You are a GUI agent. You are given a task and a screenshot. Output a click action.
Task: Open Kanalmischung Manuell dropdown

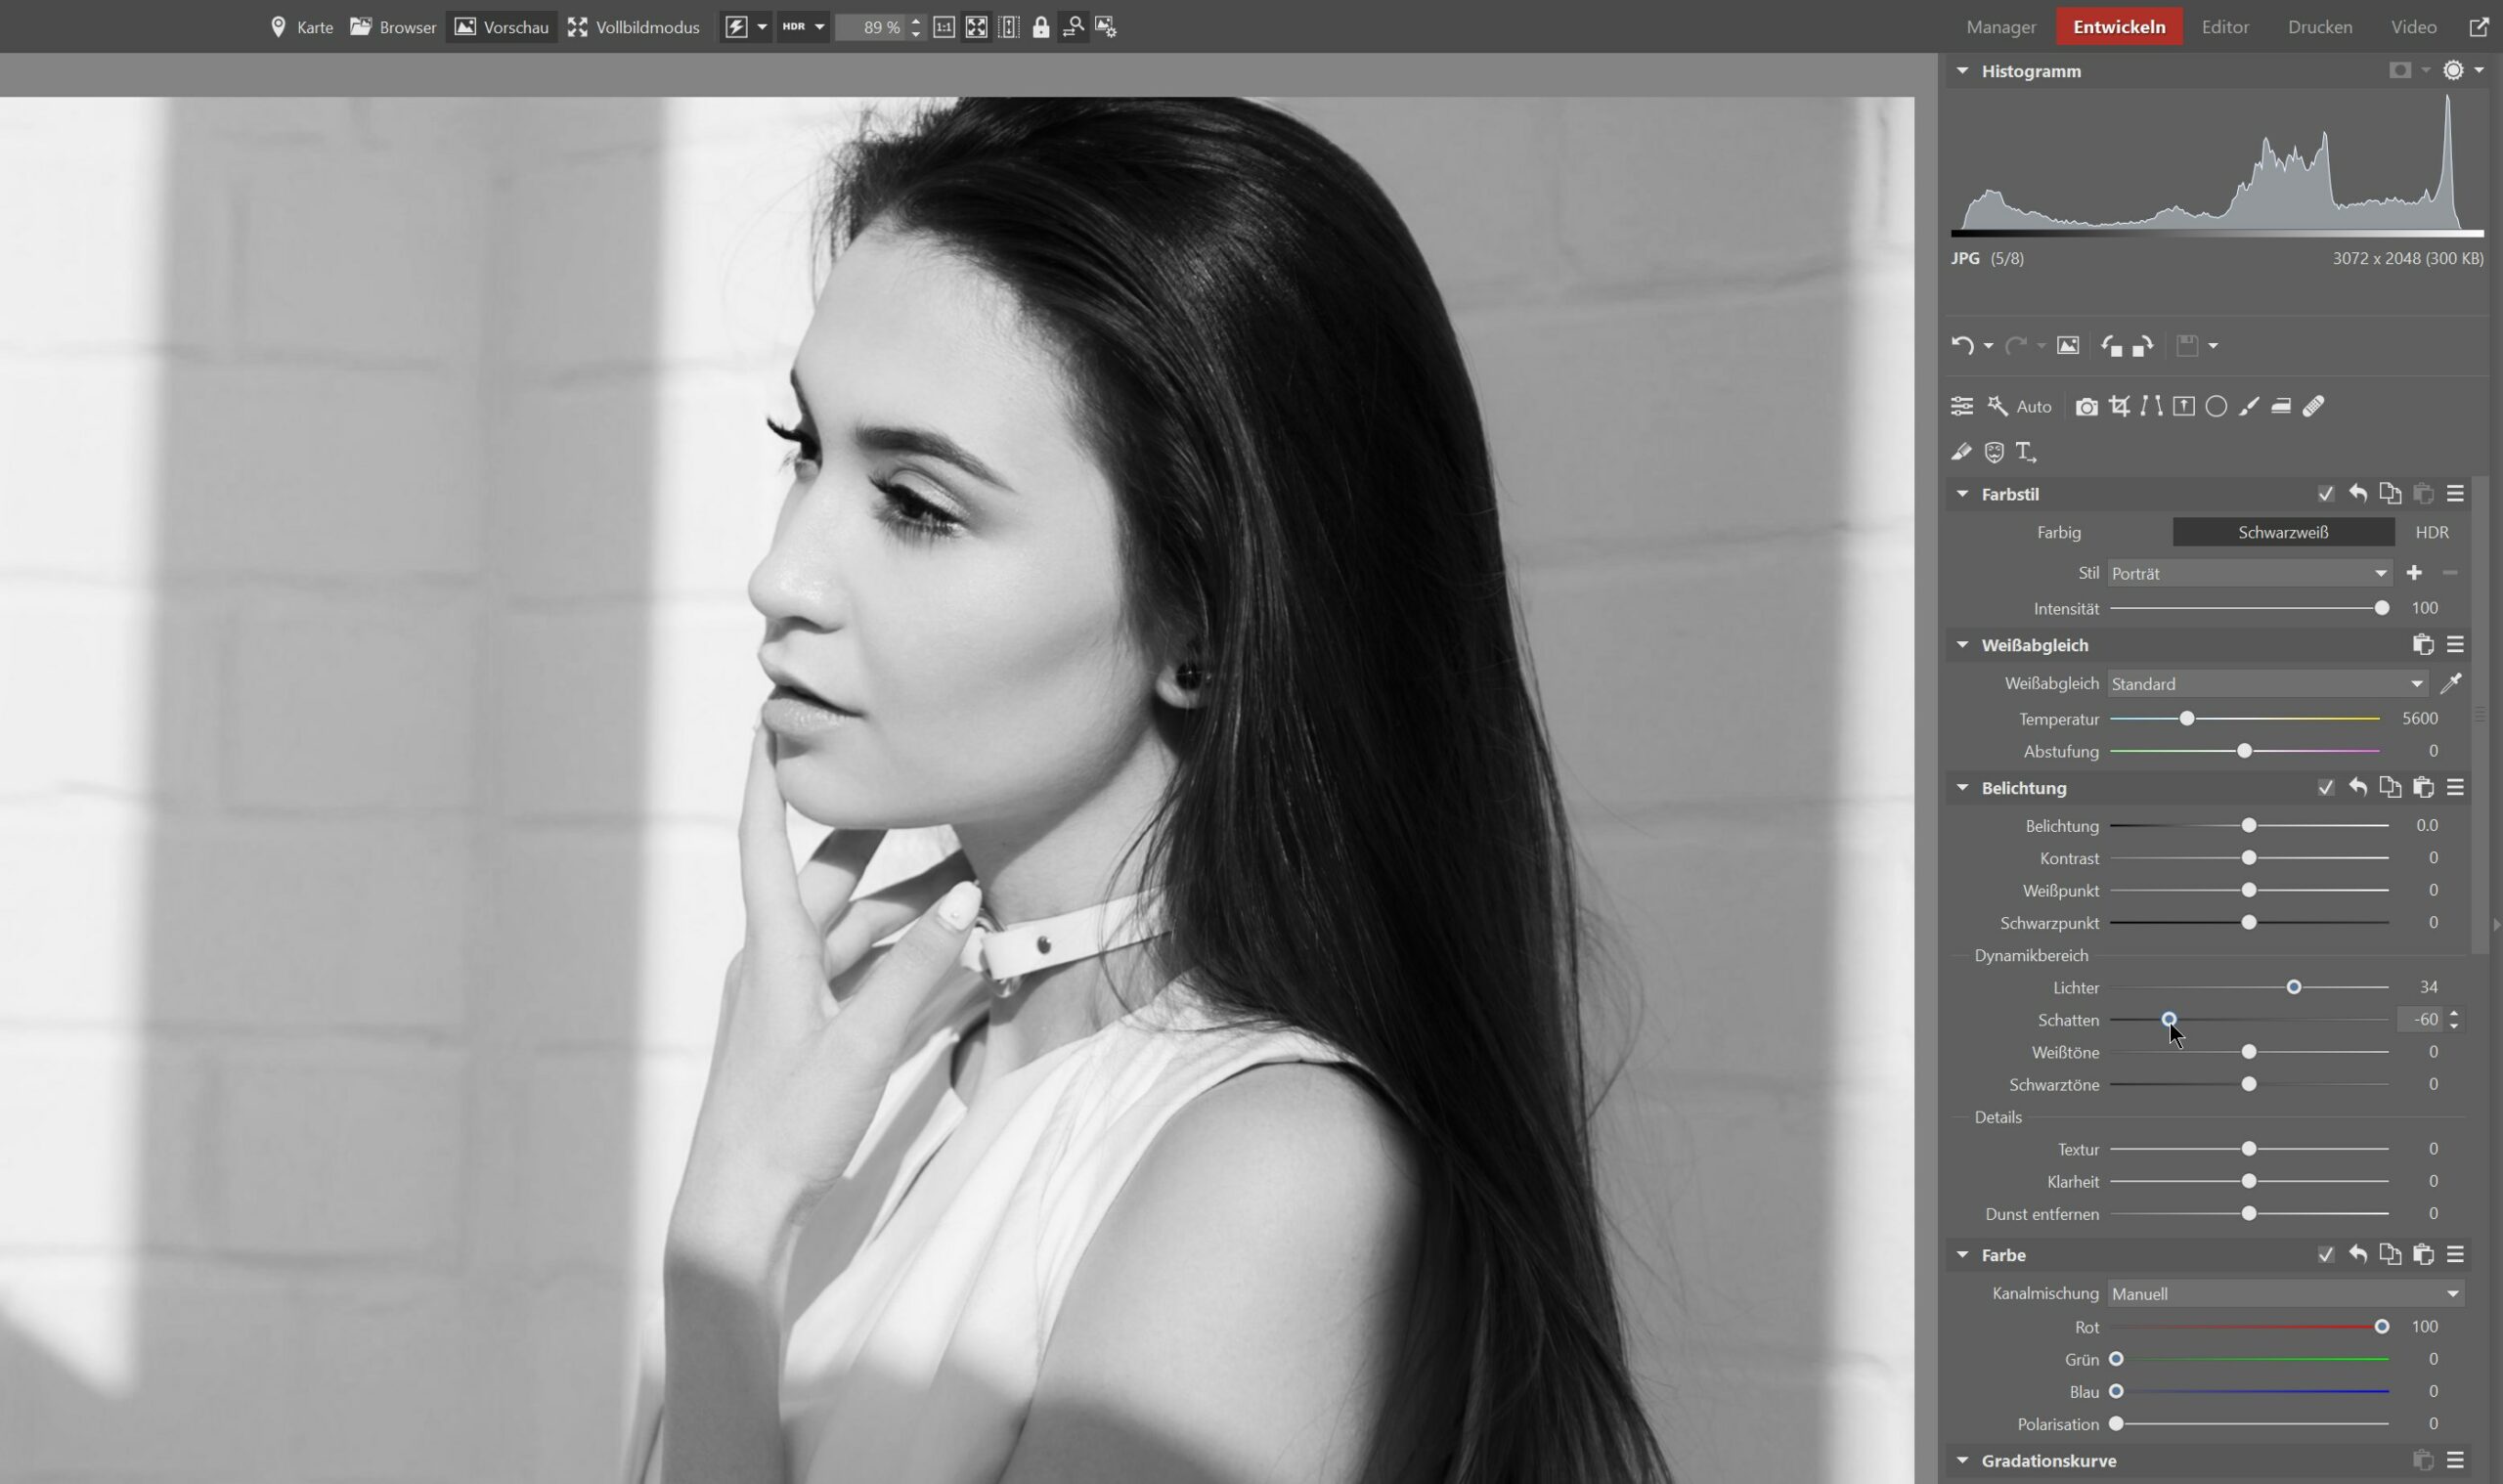click(x=2284, y=1294)
